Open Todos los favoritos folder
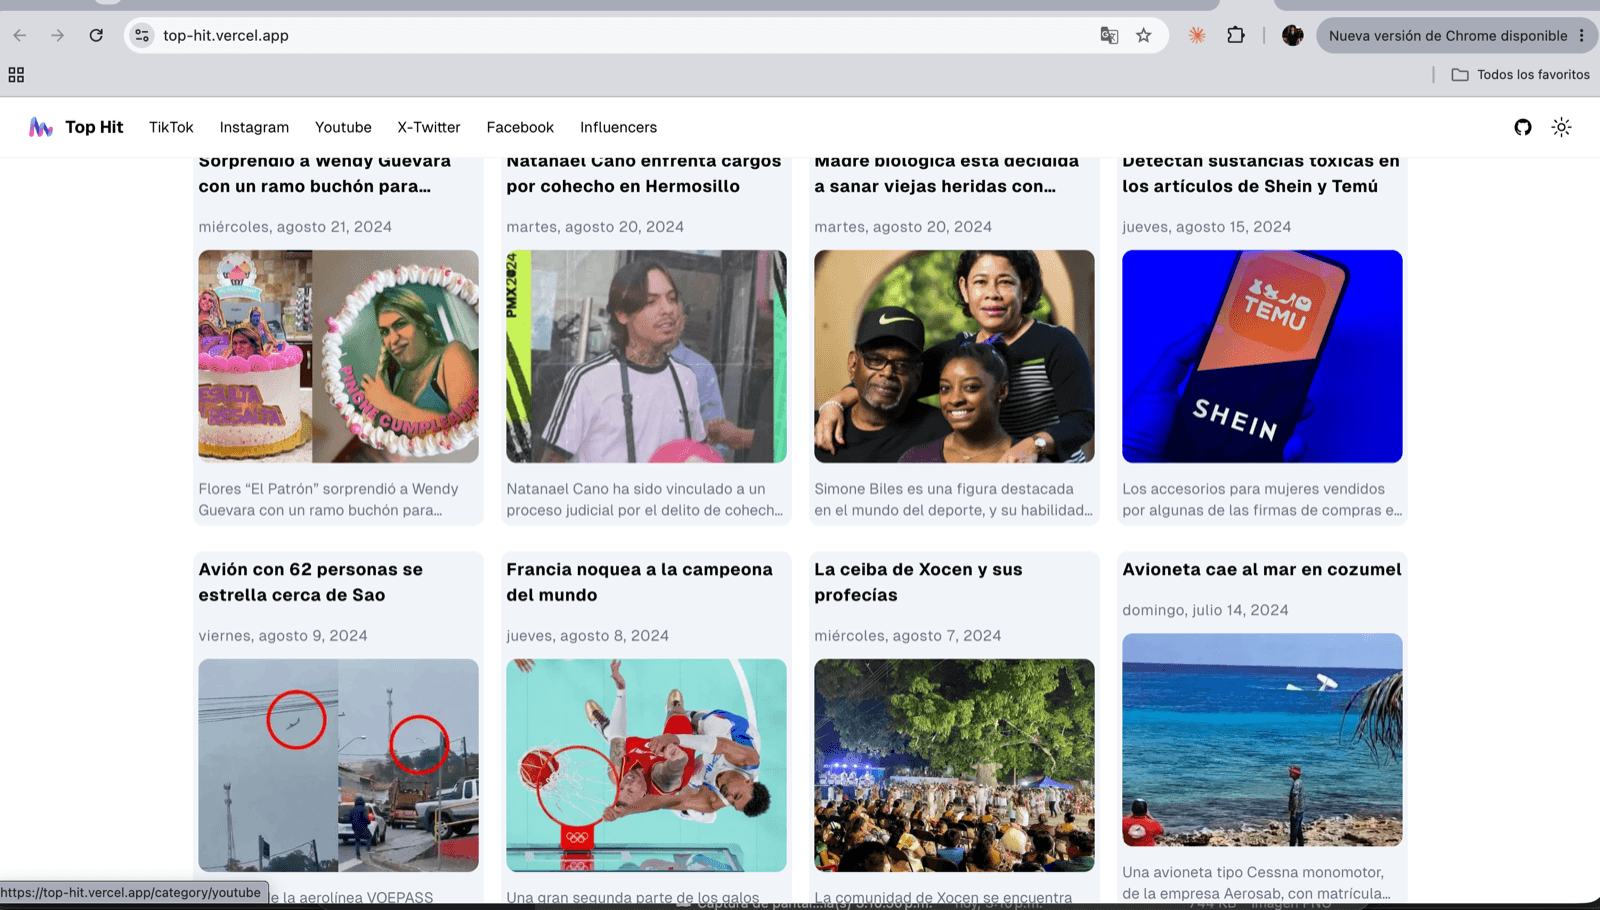 [x=1520, y=75]
